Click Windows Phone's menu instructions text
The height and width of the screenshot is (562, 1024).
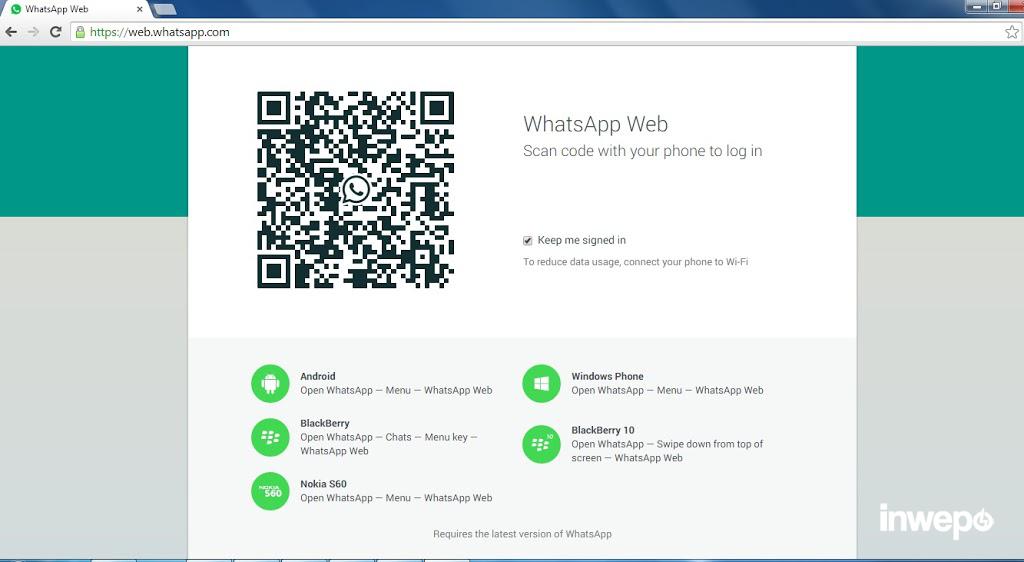click(x=667, y=390)
